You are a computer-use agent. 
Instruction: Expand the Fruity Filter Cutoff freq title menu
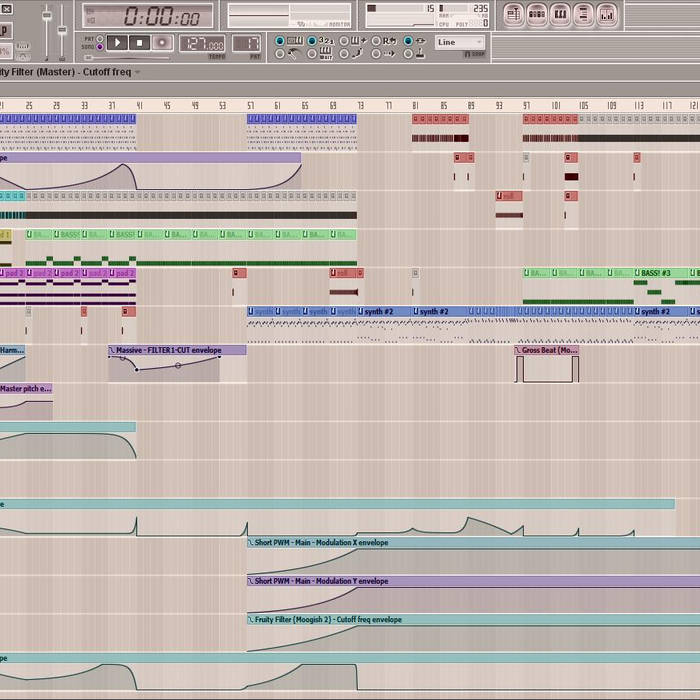pyautogui.click(x=137, y=72)
